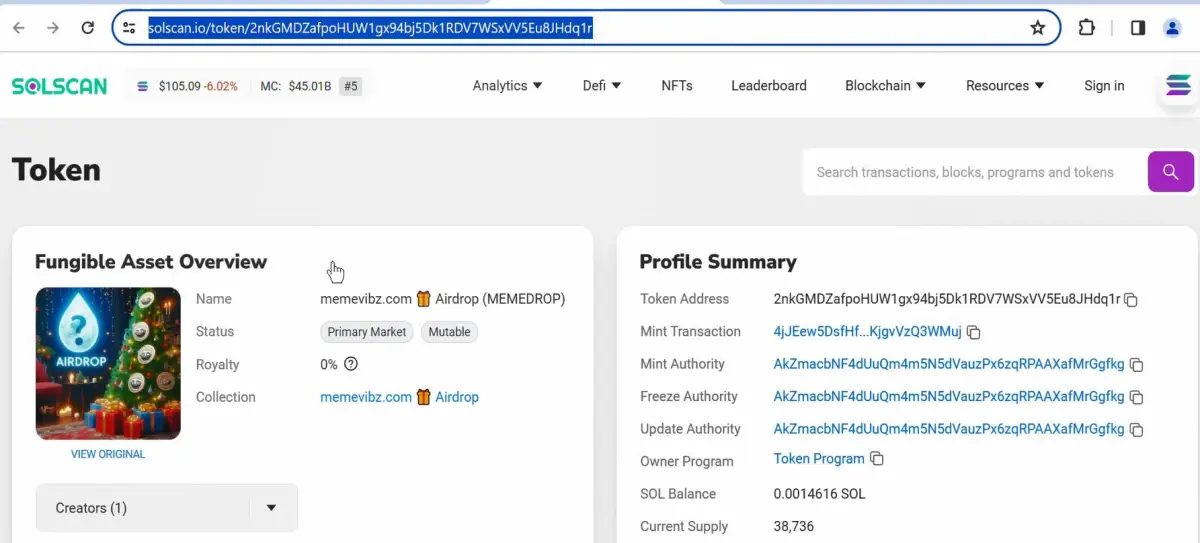Click the 0.0014616 SOL balance value
The image size is (1200, 543).
pos(820,494)
